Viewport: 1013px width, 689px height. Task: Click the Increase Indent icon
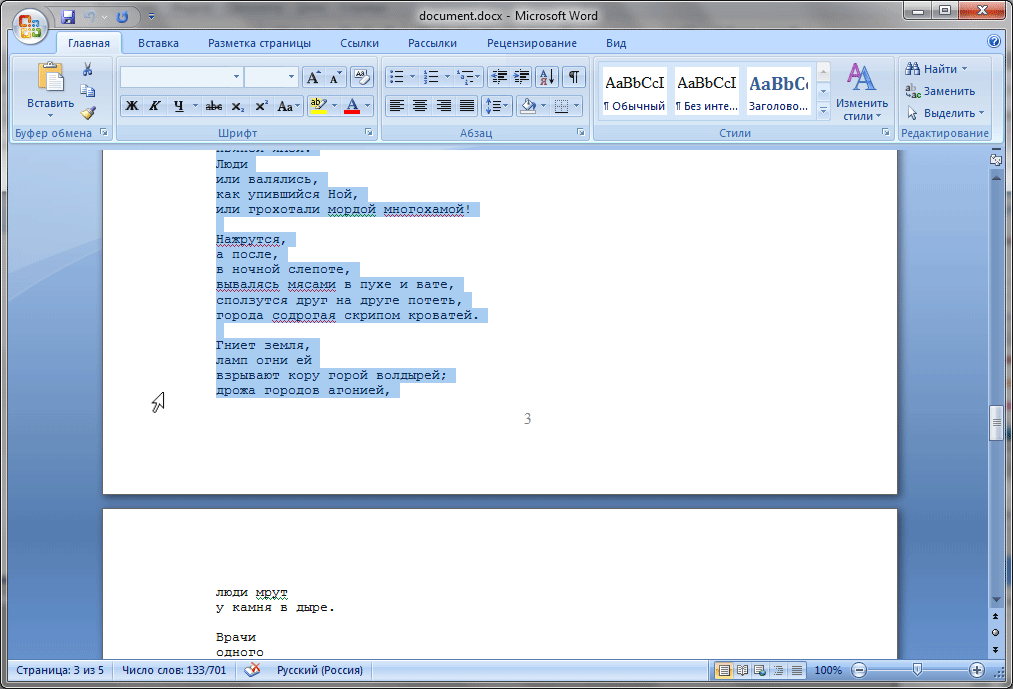521,77
